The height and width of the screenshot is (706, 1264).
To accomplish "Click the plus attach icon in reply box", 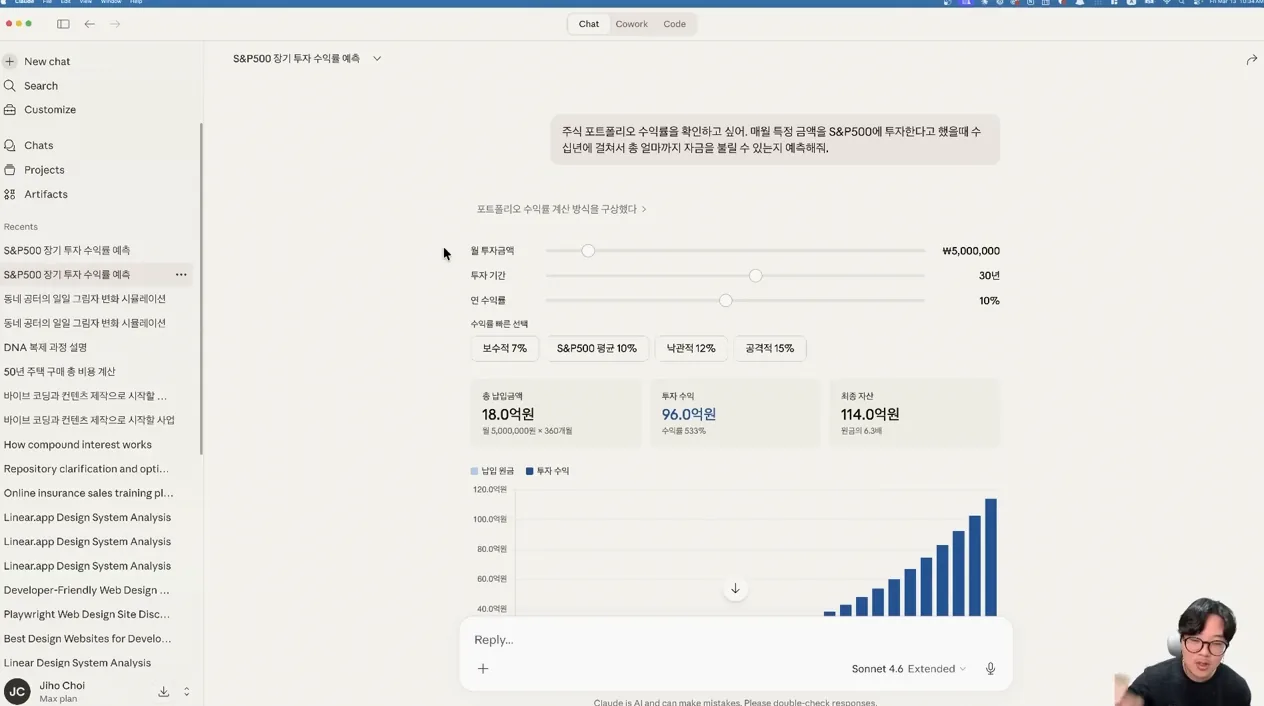I will click(x=483, y=668).
